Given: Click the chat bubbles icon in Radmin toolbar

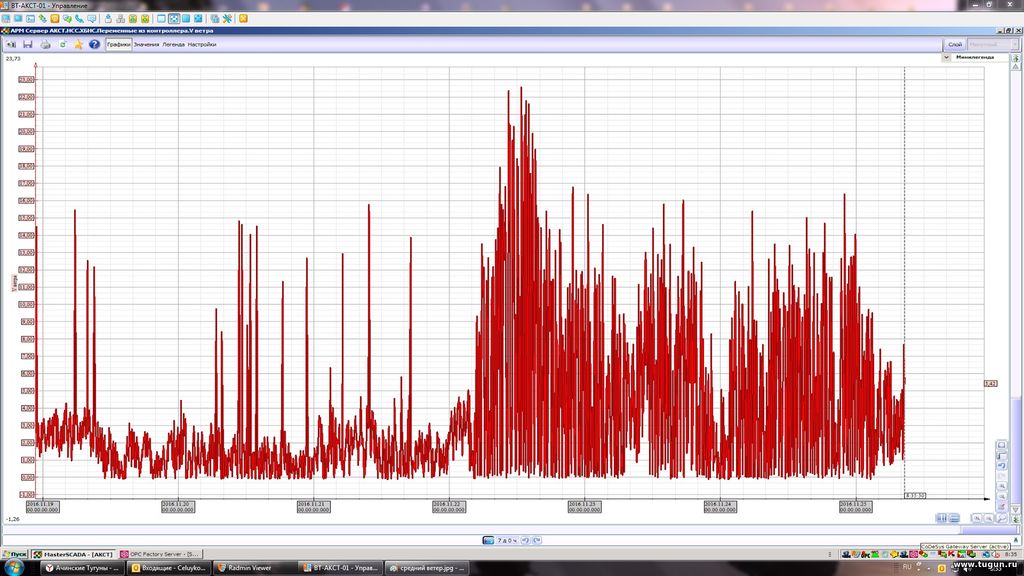Looking at the screenshot, I should click(67, 18).
